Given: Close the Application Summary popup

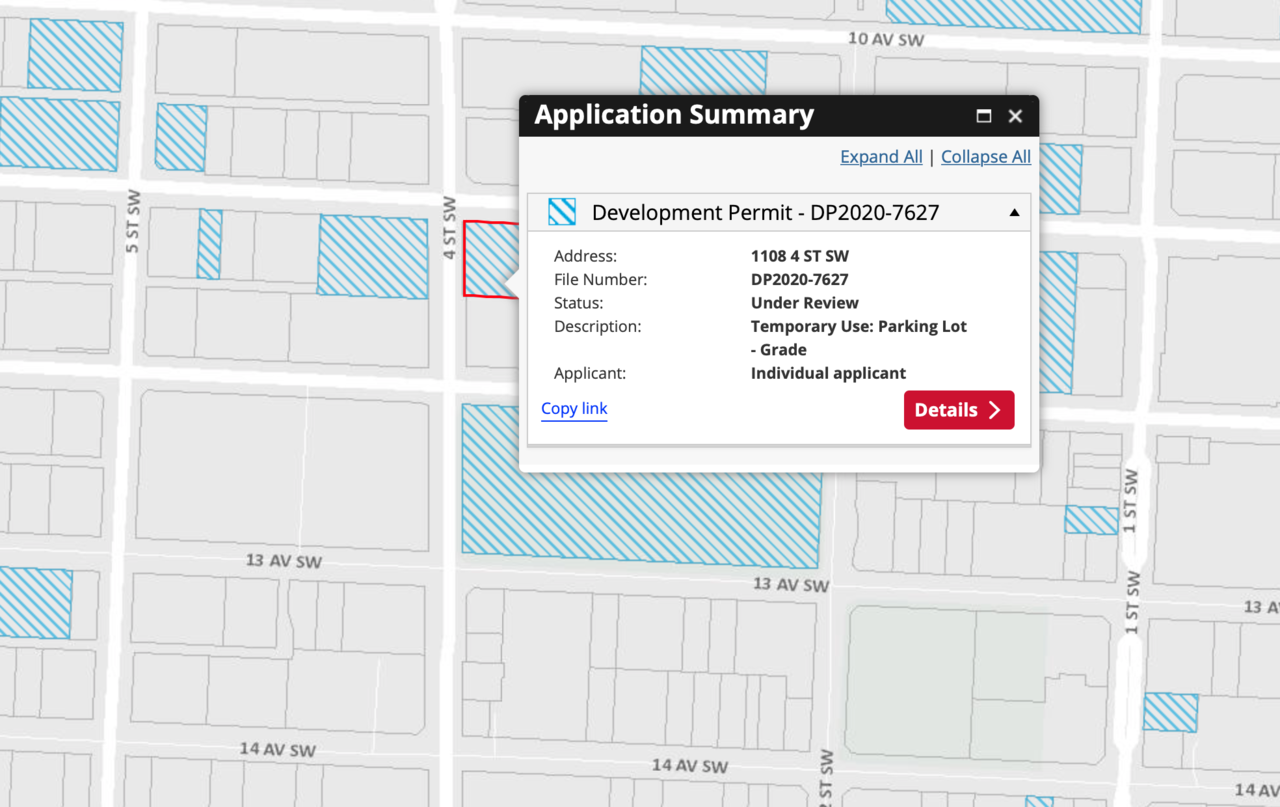Looking at the screenshot, I should click(x=1015, y=116).
